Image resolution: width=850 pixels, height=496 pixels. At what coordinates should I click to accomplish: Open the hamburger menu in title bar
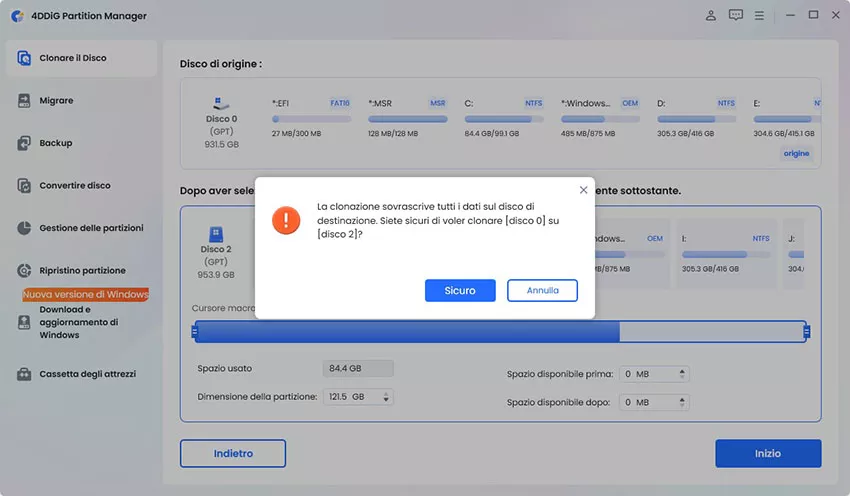click(759, 16)
